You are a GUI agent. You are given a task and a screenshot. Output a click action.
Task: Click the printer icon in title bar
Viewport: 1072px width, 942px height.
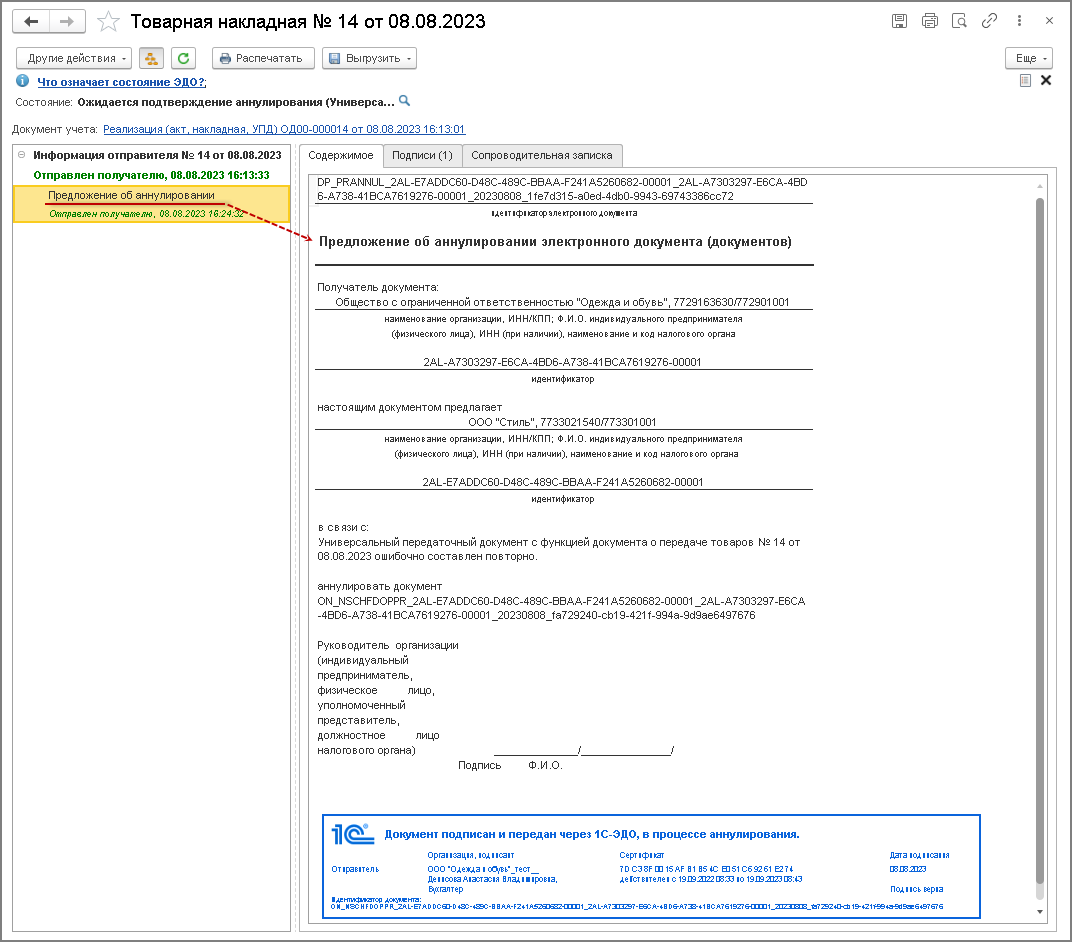(x=930, y=21)
